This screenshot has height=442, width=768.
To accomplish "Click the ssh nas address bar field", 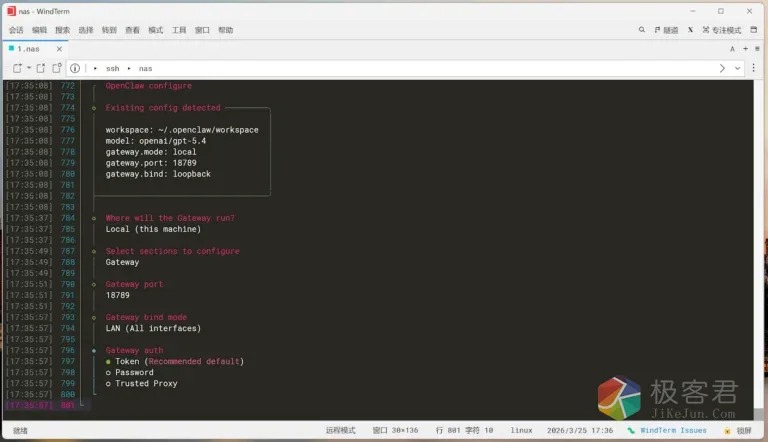I will point(400,68).
